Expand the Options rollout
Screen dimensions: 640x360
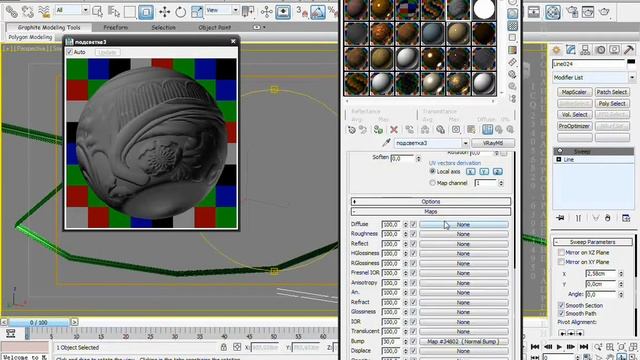point(431,202)
